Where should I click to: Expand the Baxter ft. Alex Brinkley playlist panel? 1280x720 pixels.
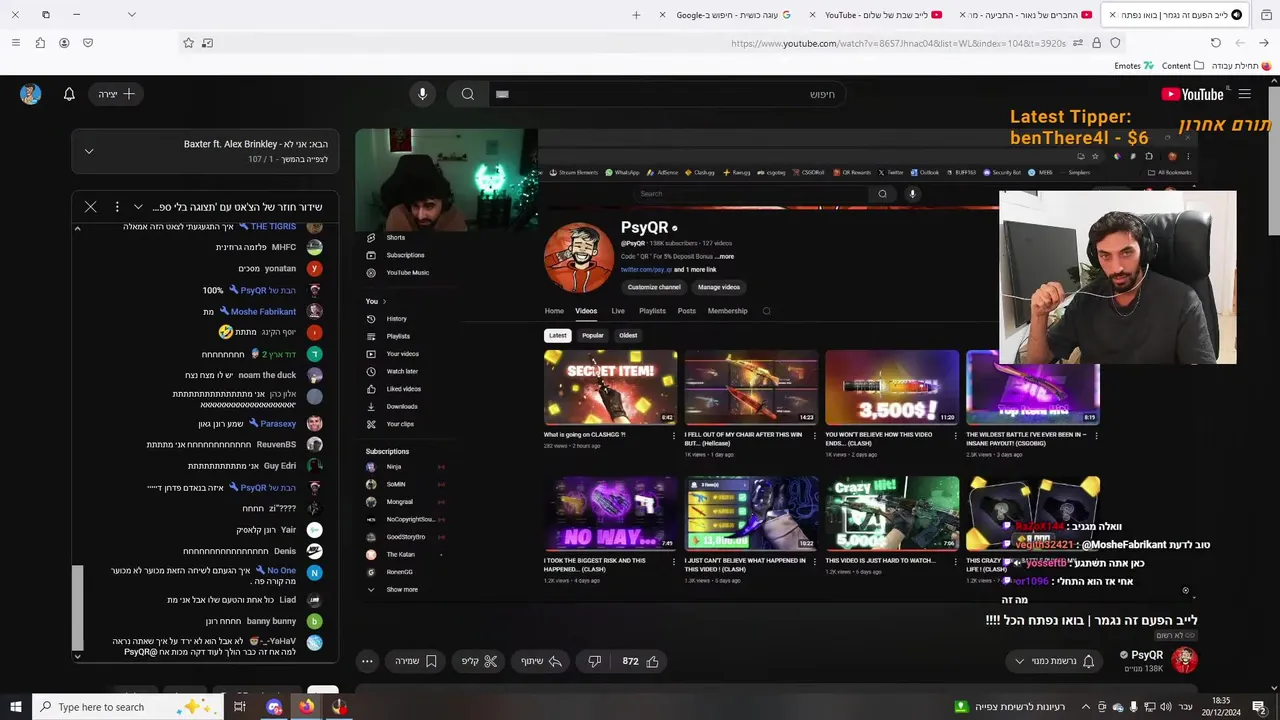click(x=89, y=151)
